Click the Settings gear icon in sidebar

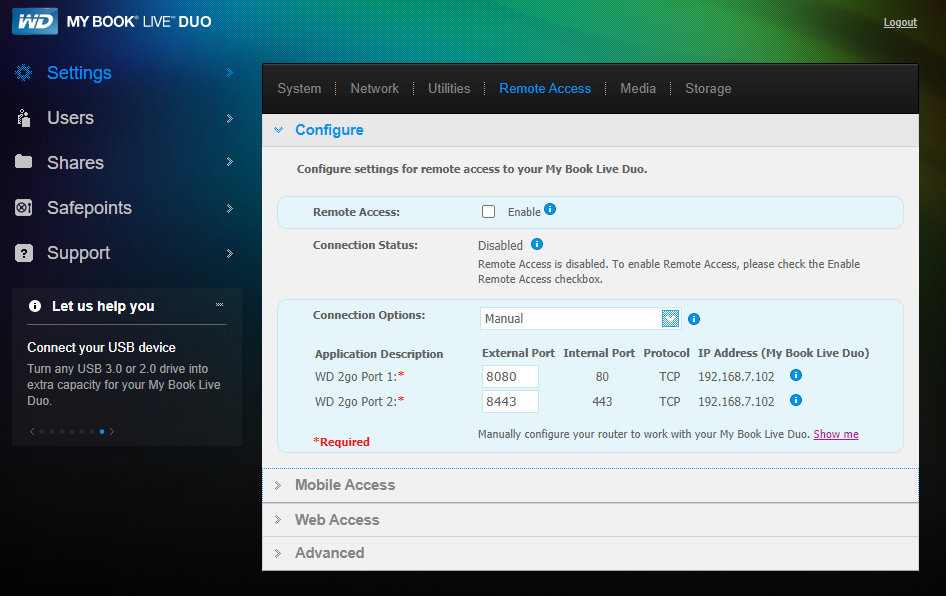pos(24,72)
